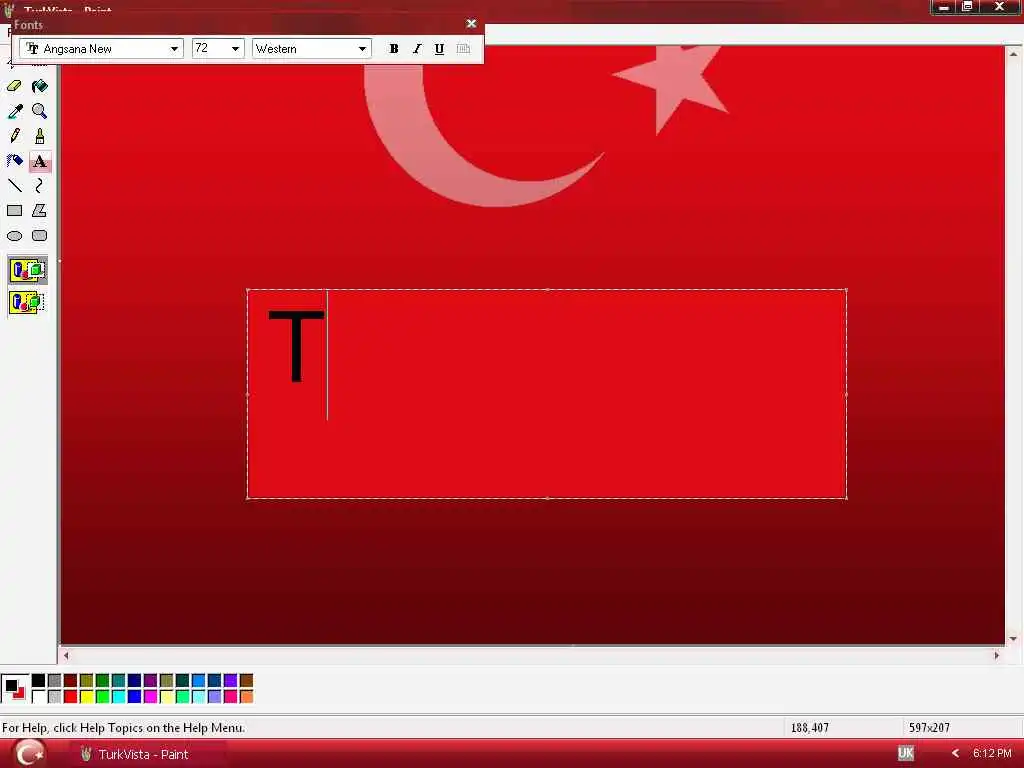Pick the orange color swatch
1024x768 pixels.
coord(246,697)
